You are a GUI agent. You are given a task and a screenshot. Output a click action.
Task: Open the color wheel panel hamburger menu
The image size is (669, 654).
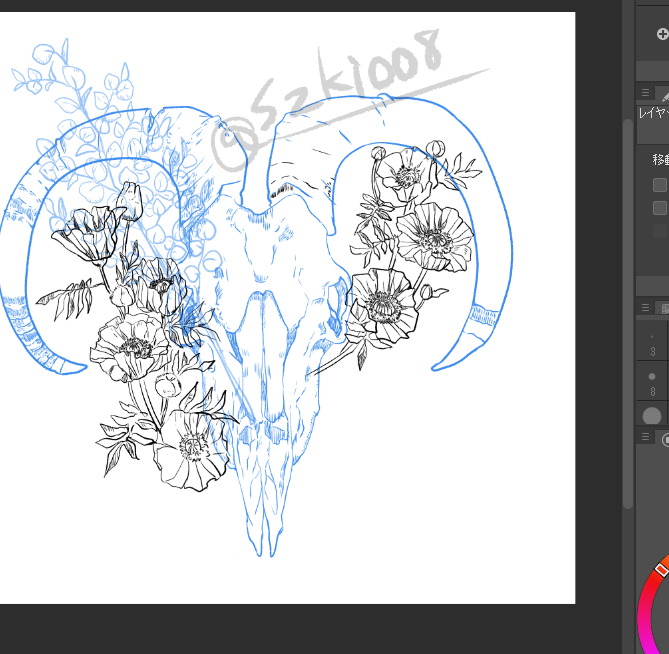click(646, 437)
